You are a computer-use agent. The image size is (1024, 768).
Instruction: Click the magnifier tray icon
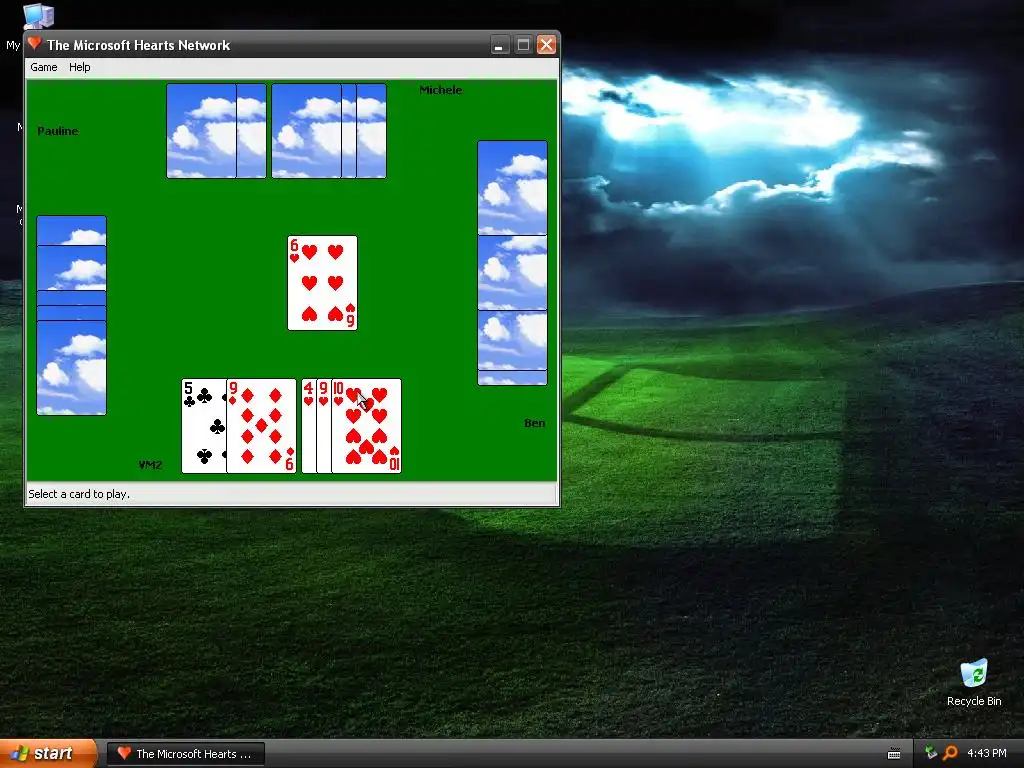point(950,754)
